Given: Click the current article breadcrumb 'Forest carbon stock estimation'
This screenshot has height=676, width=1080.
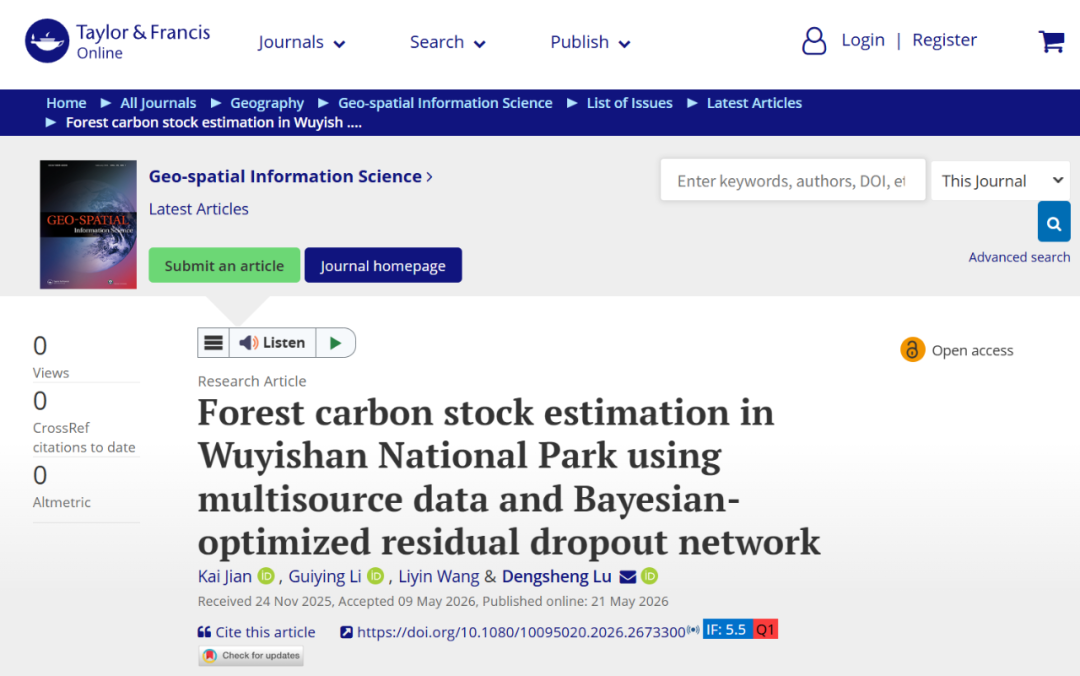Looking at the screenshot, I should tap(214, 123).
